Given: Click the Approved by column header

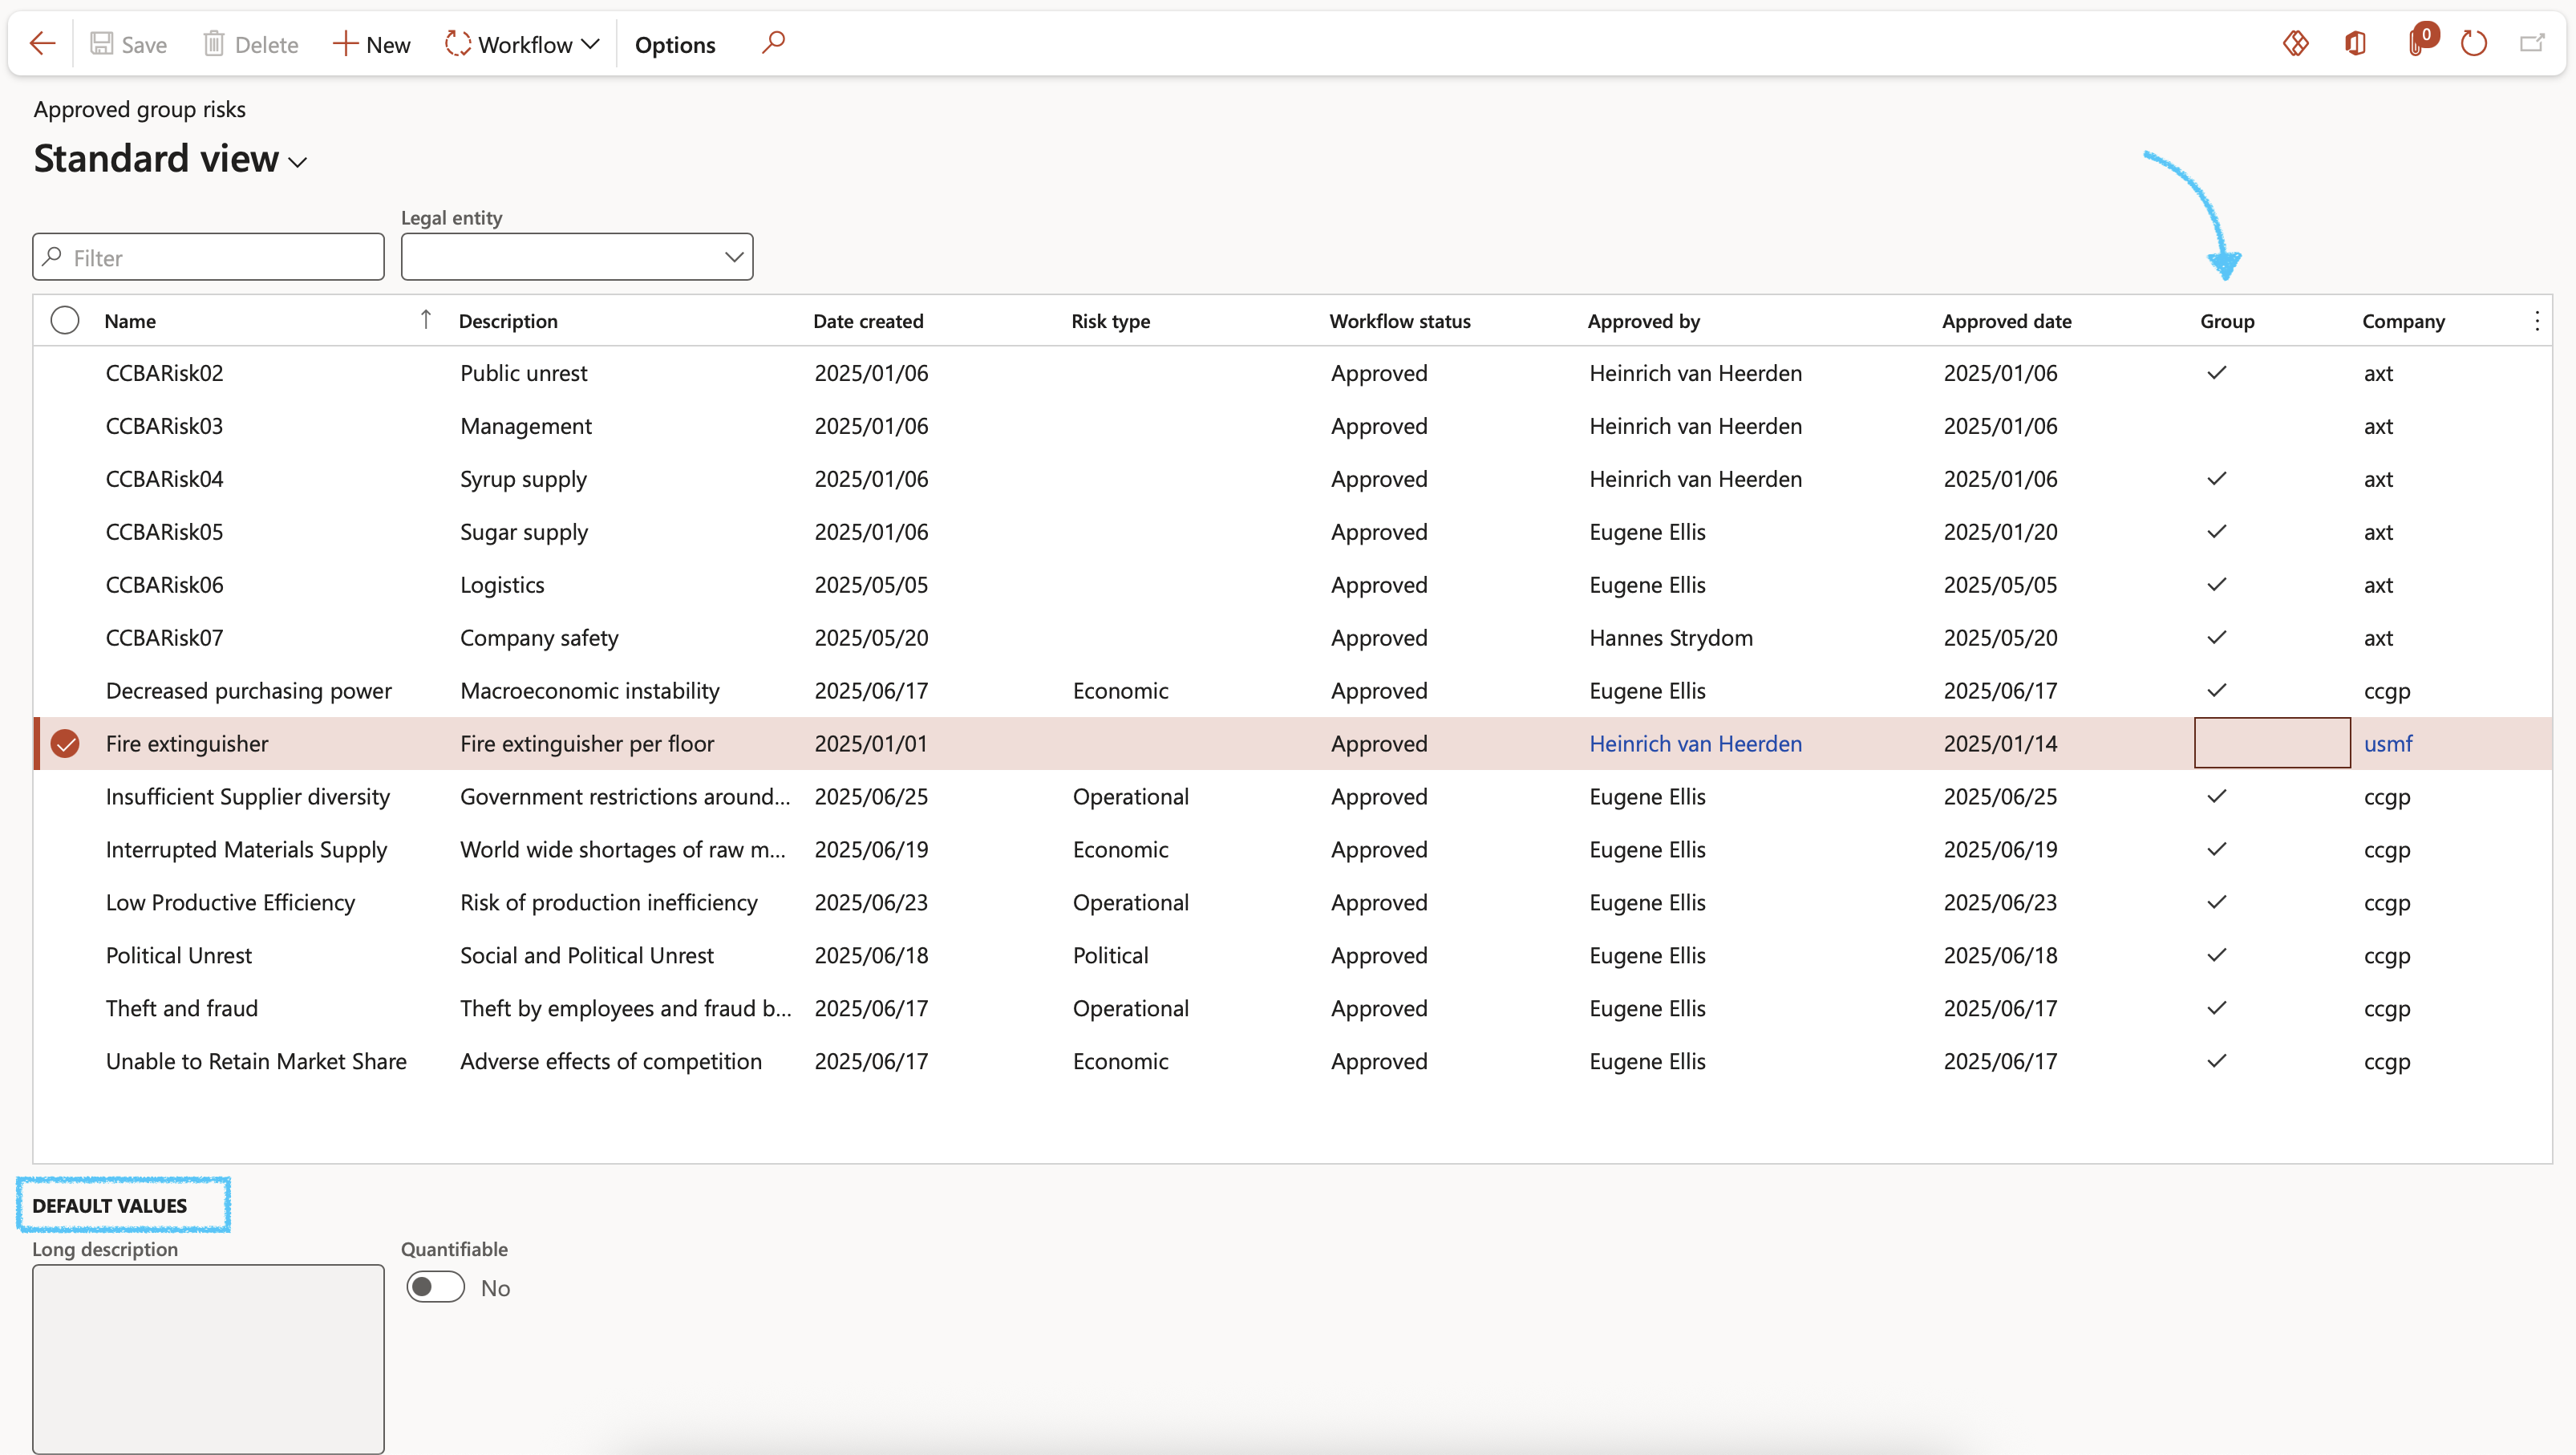Looking at the screenshot, I should (x=1643, y=321).
